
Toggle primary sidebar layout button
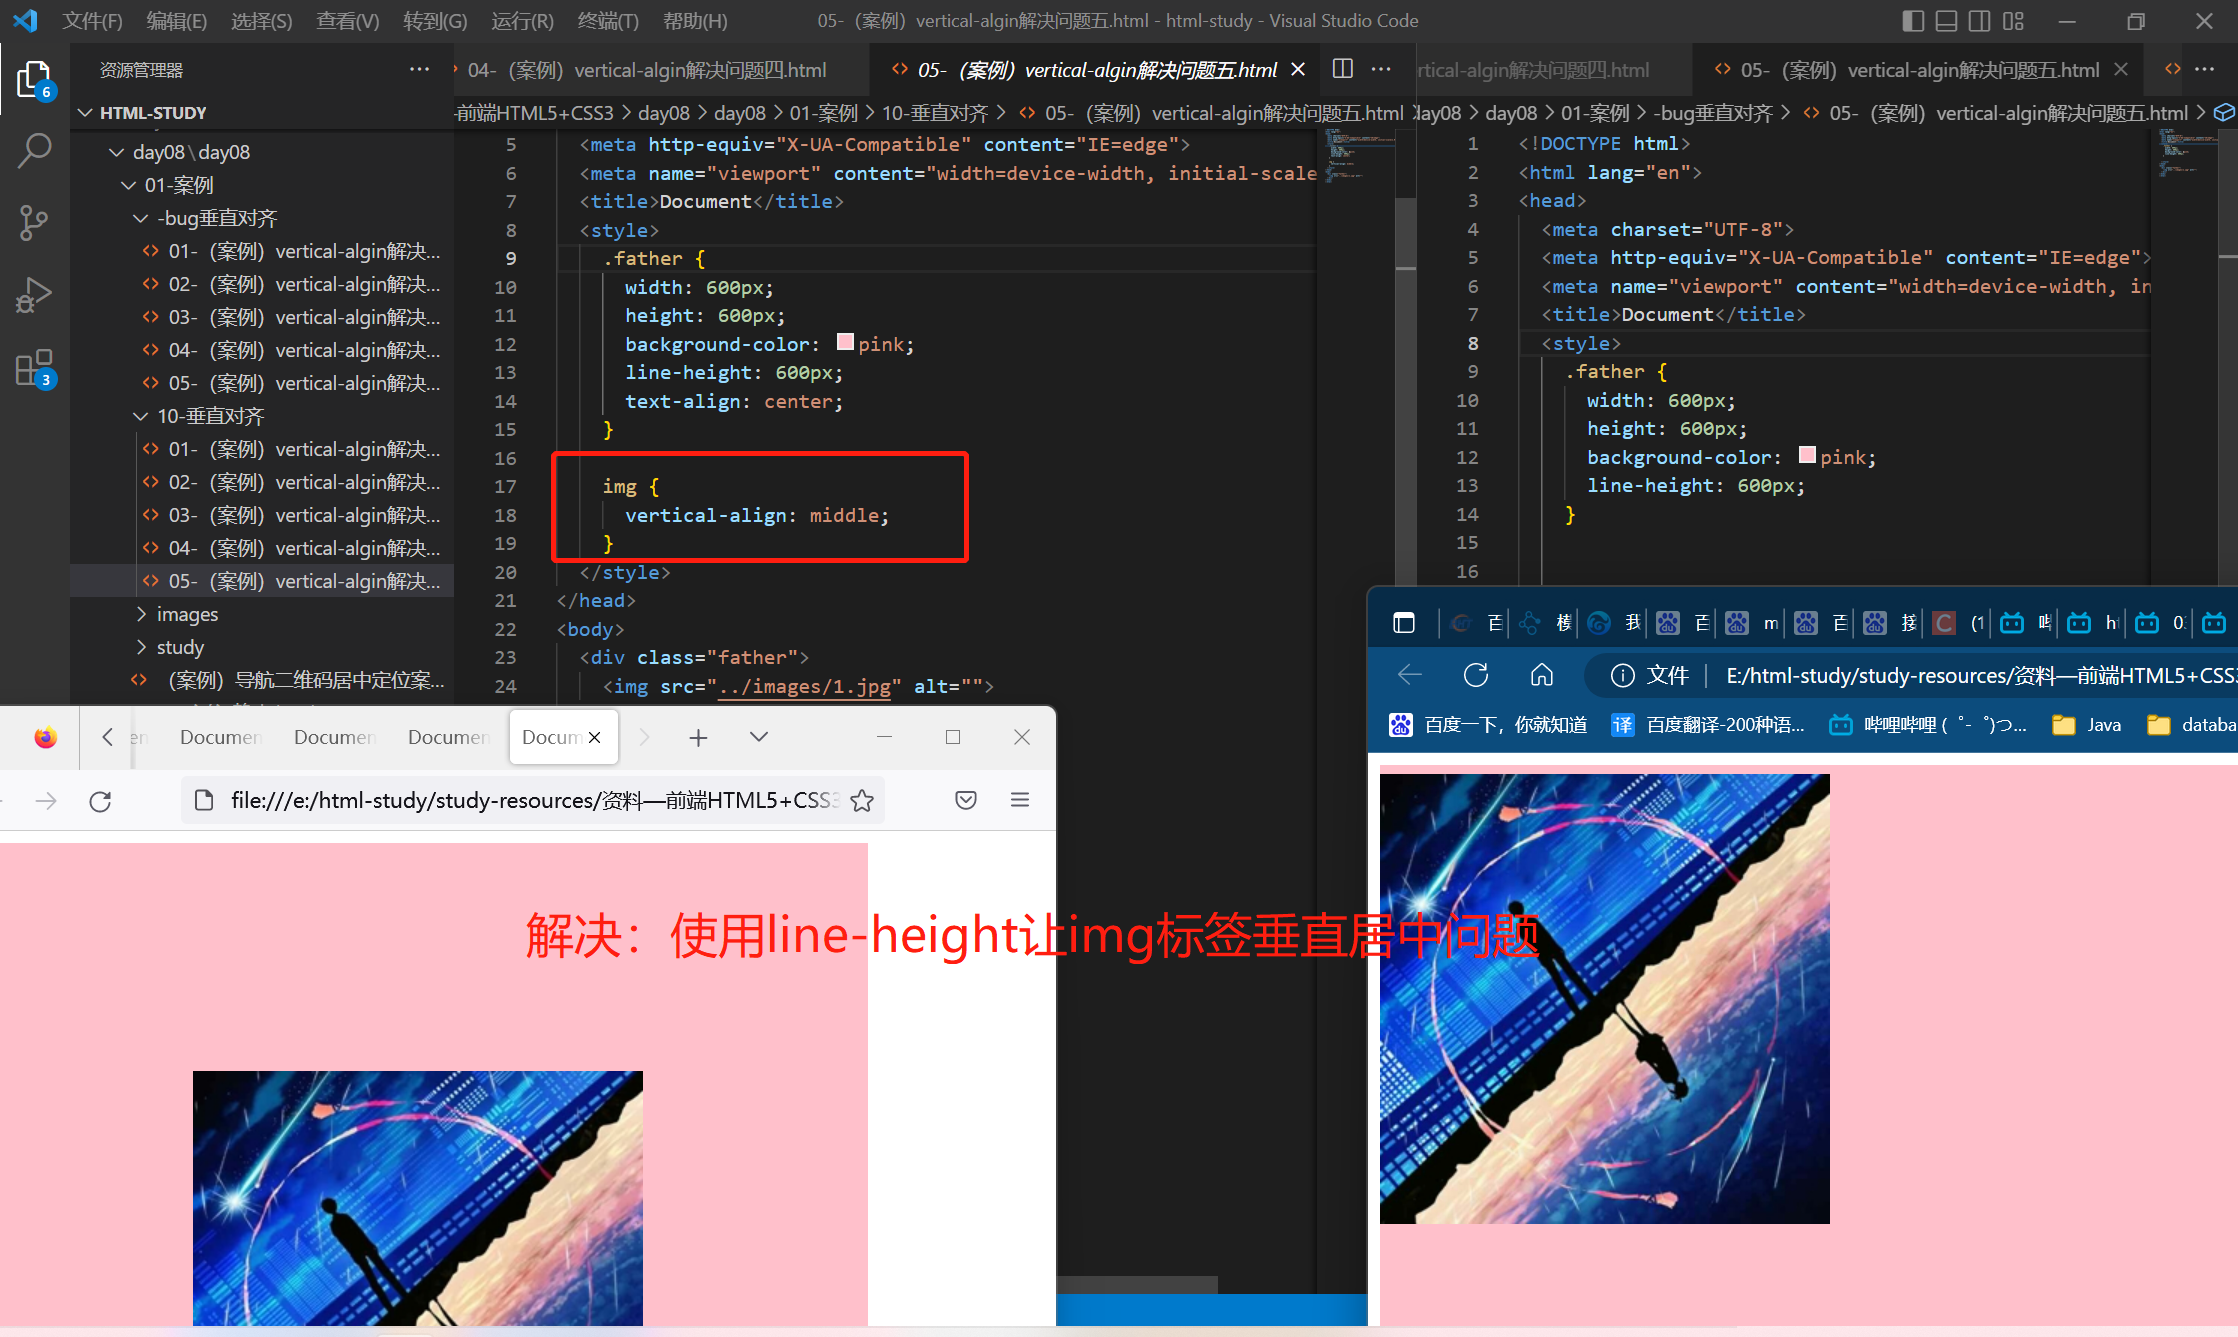point(1912,21)
